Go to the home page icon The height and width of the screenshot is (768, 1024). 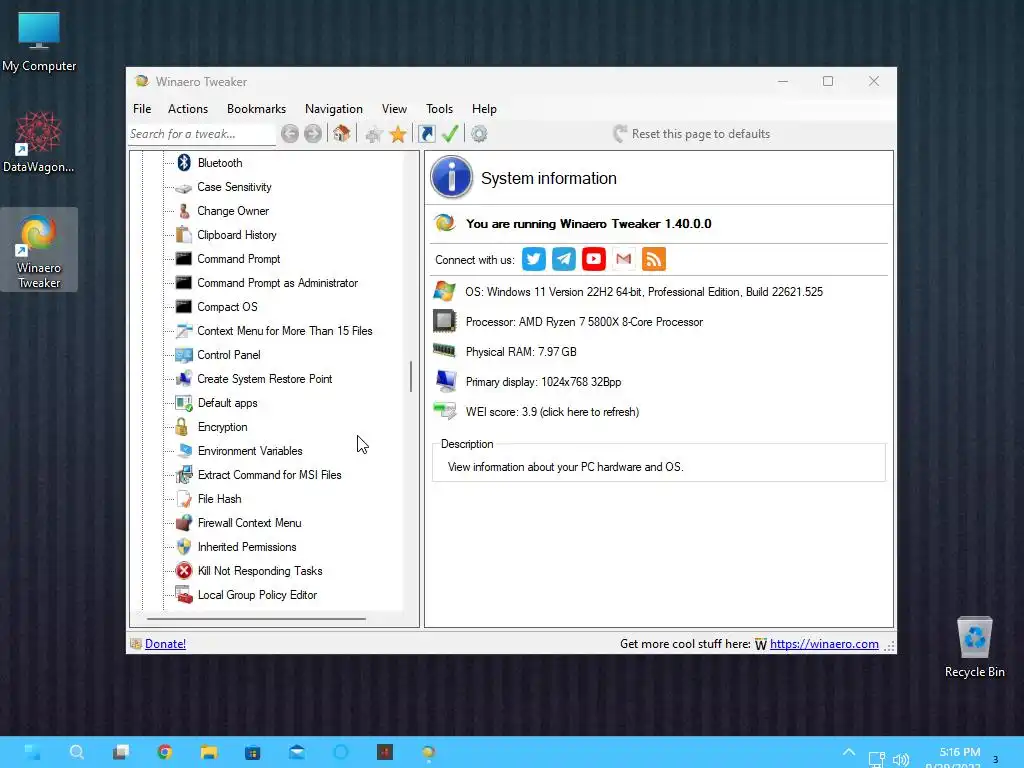342,134
